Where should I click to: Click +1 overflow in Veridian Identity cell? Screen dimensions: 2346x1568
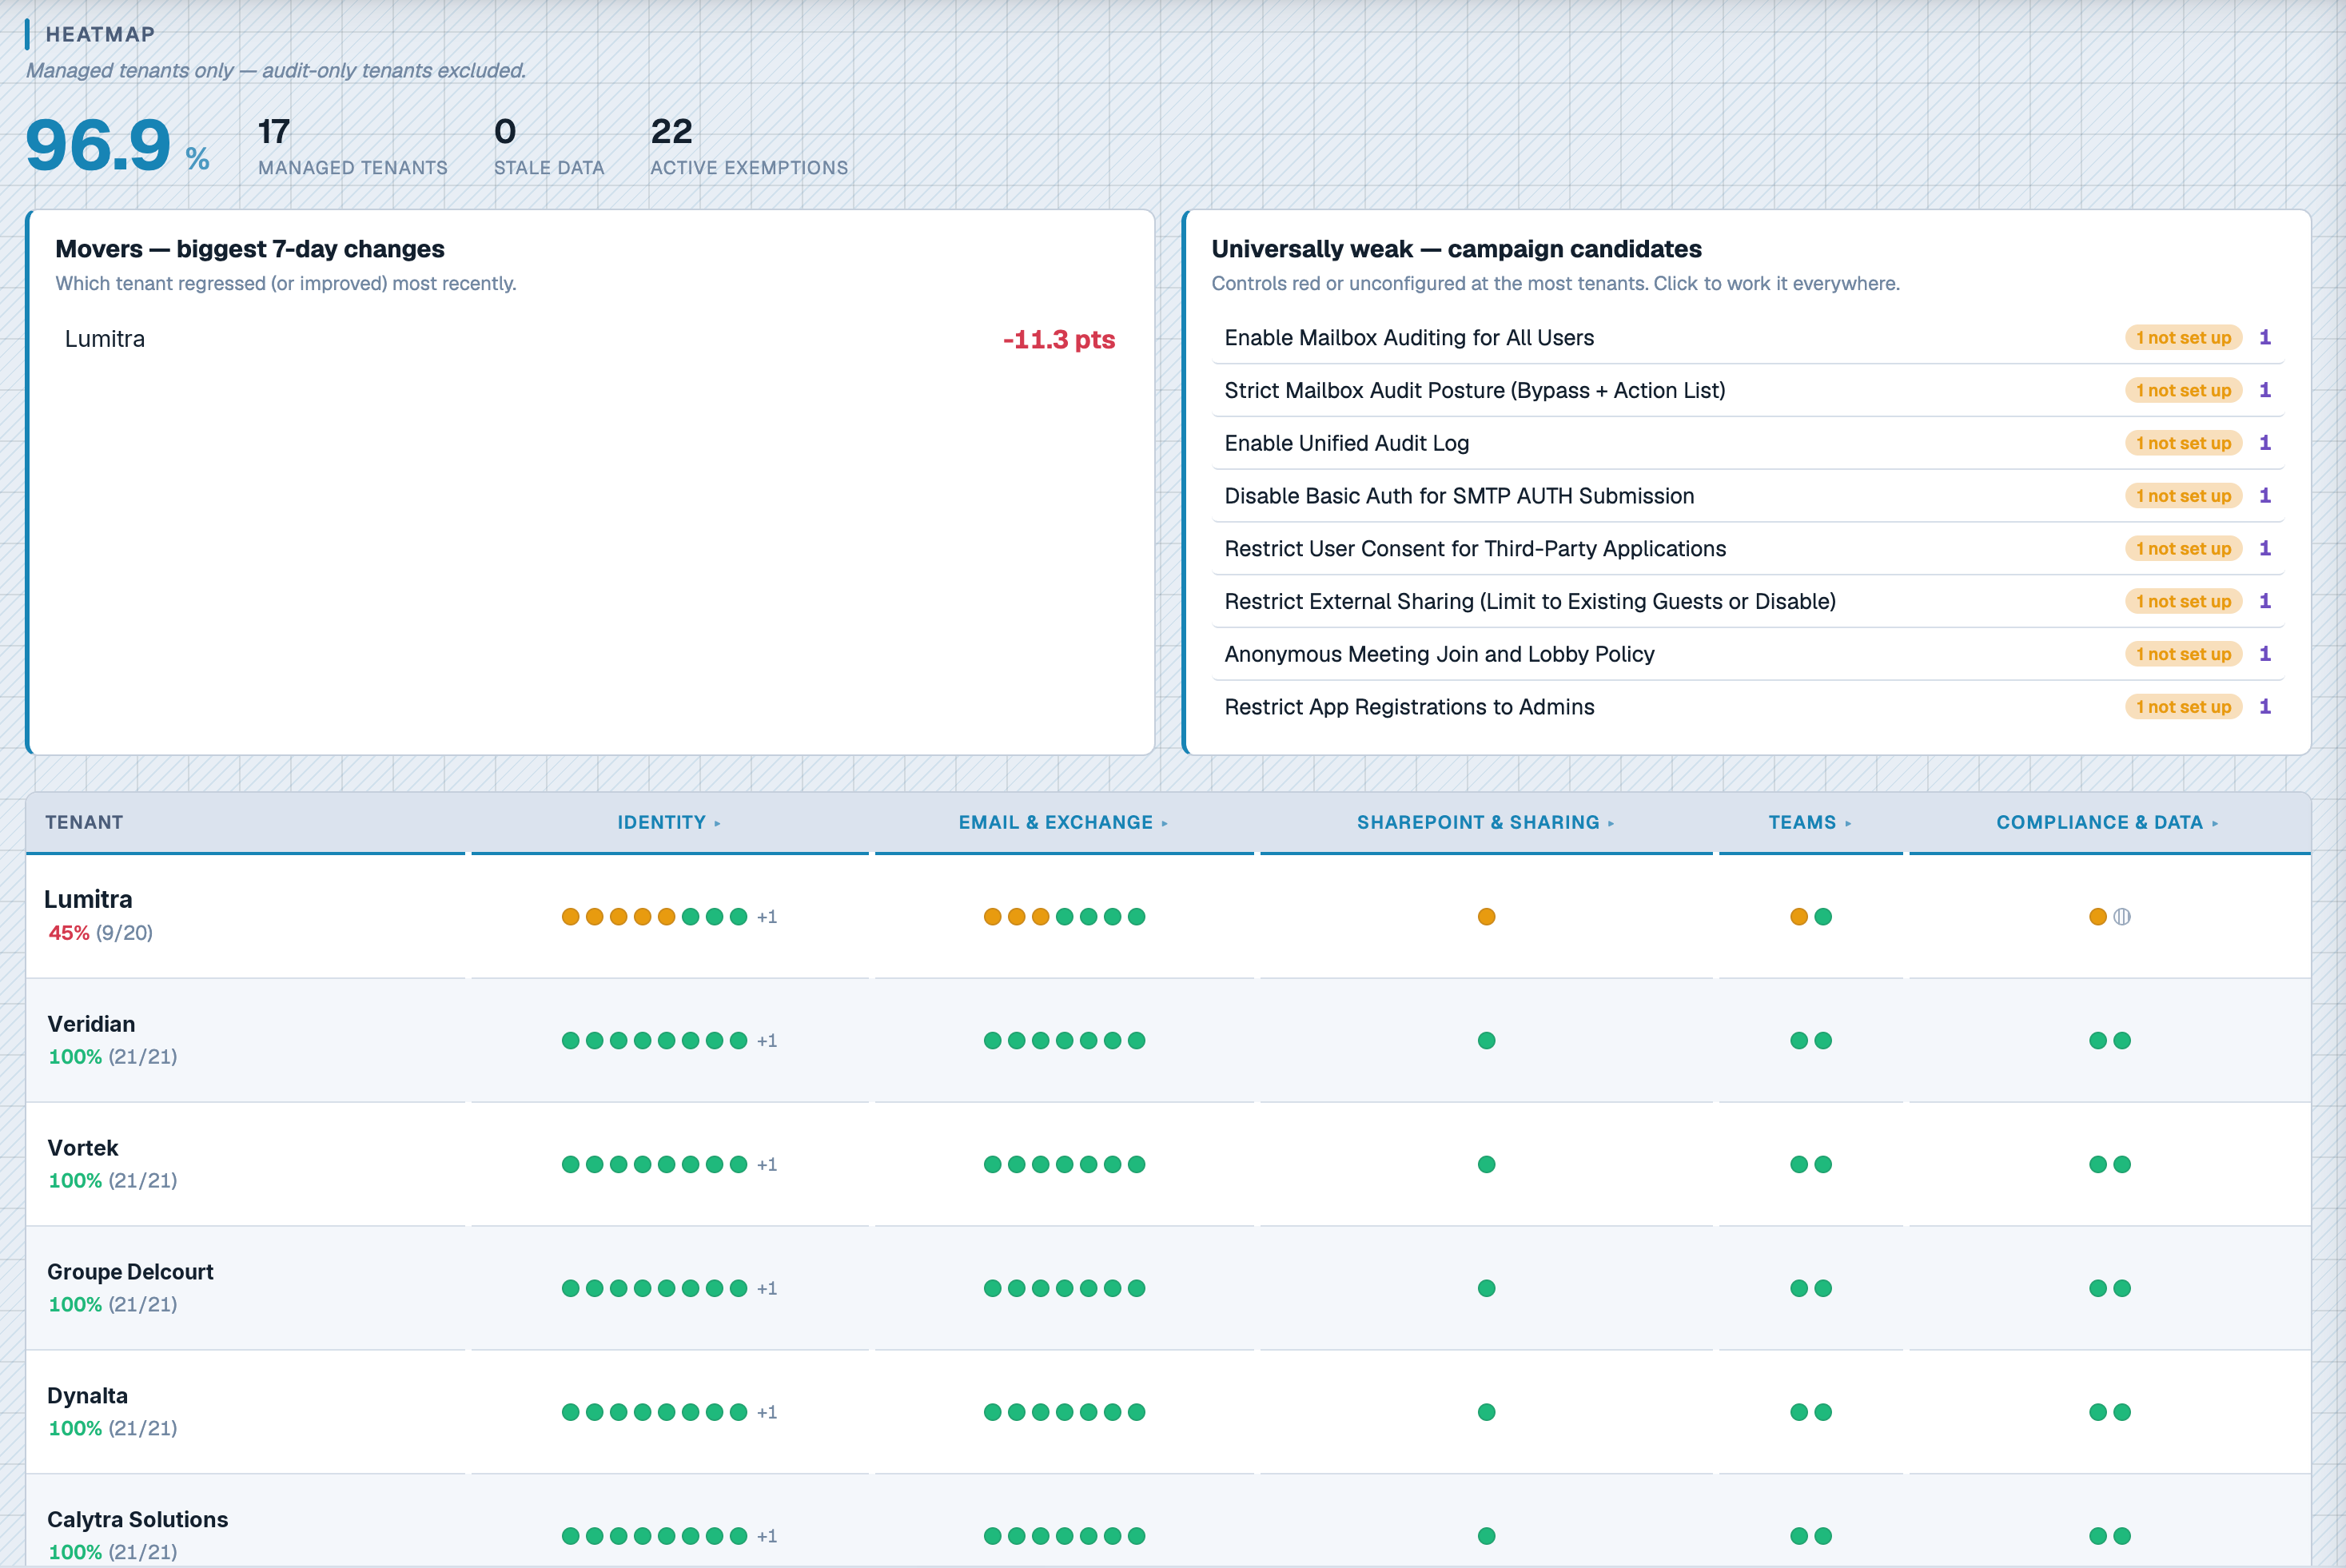(767, 1041)
